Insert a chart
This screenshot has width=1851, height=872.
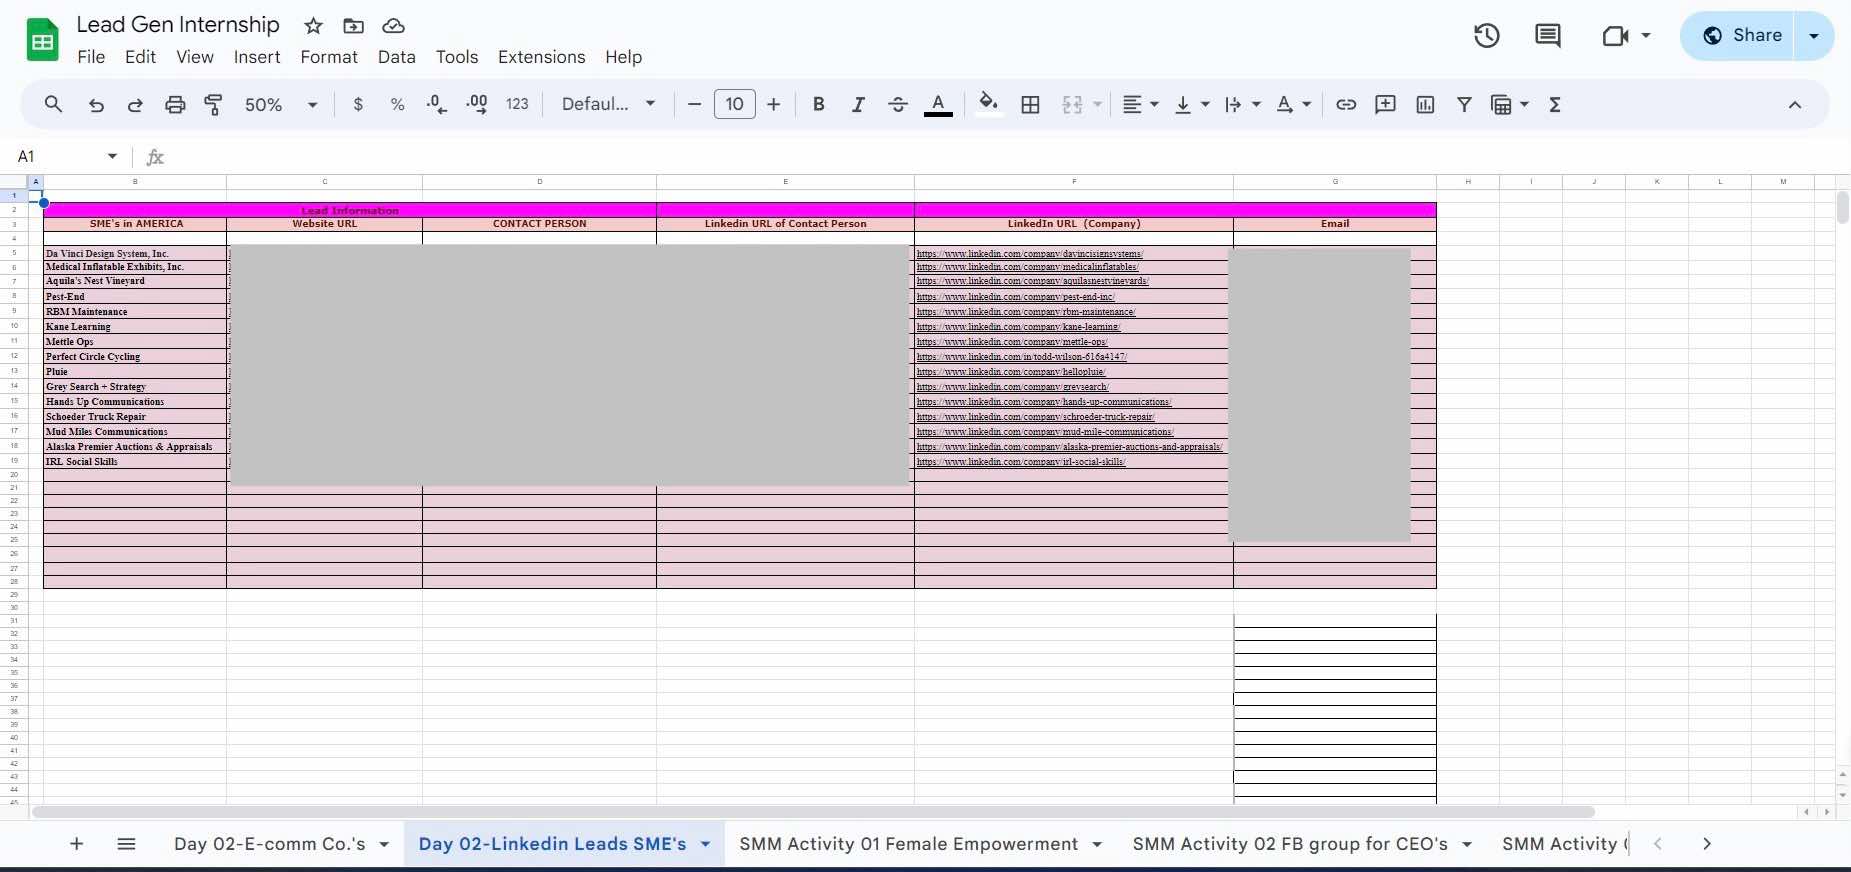pyautogui.click(x=1425, y=104)
